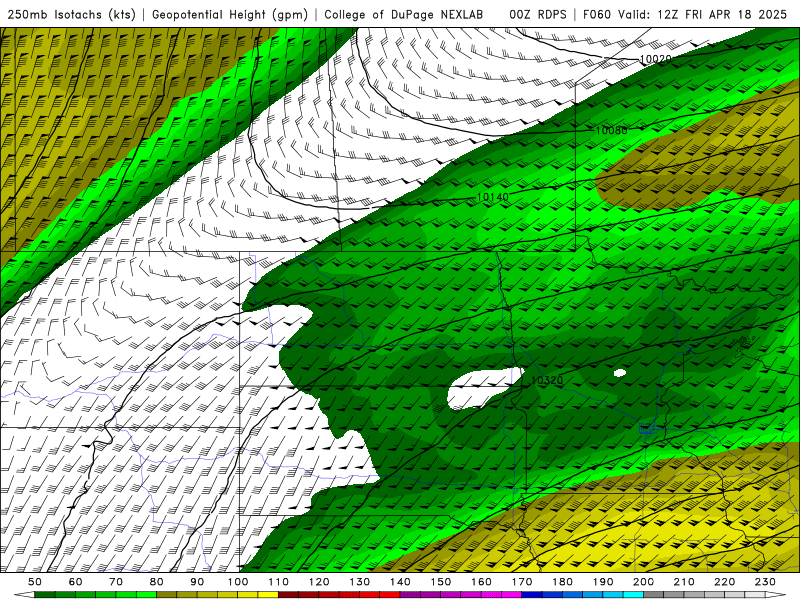800x600 pixels.
Task: Click the 60 value on the color scale
Action: (x=76, y=582)
